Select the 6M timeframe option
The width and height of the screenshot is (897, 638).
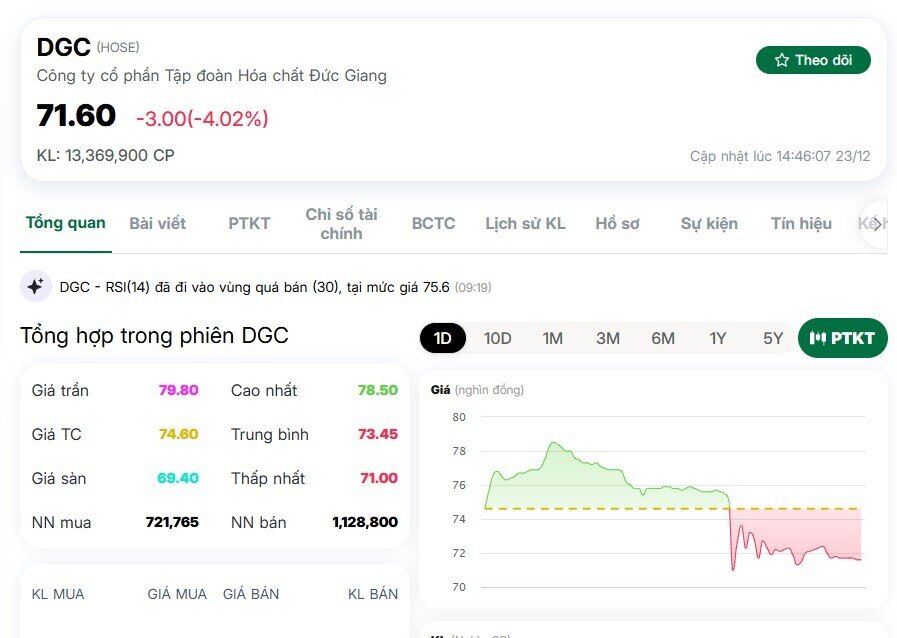click(663, 338)
